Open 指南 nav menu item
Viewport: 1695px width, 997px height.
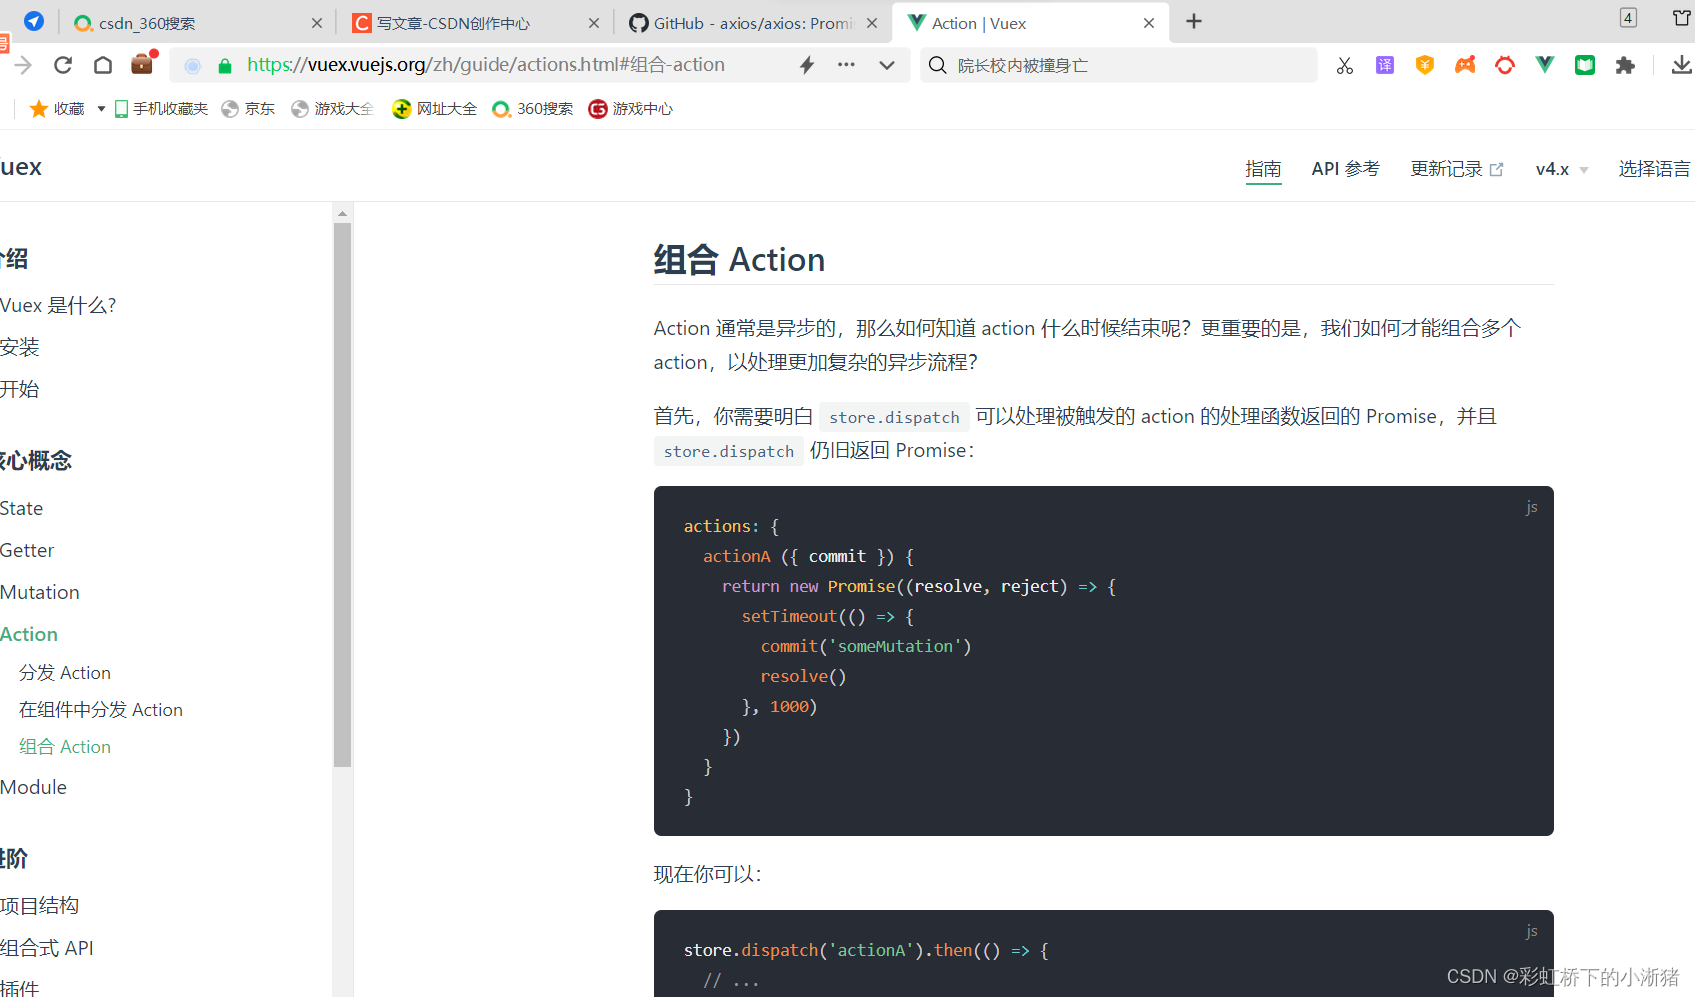tap(1263, 169)
